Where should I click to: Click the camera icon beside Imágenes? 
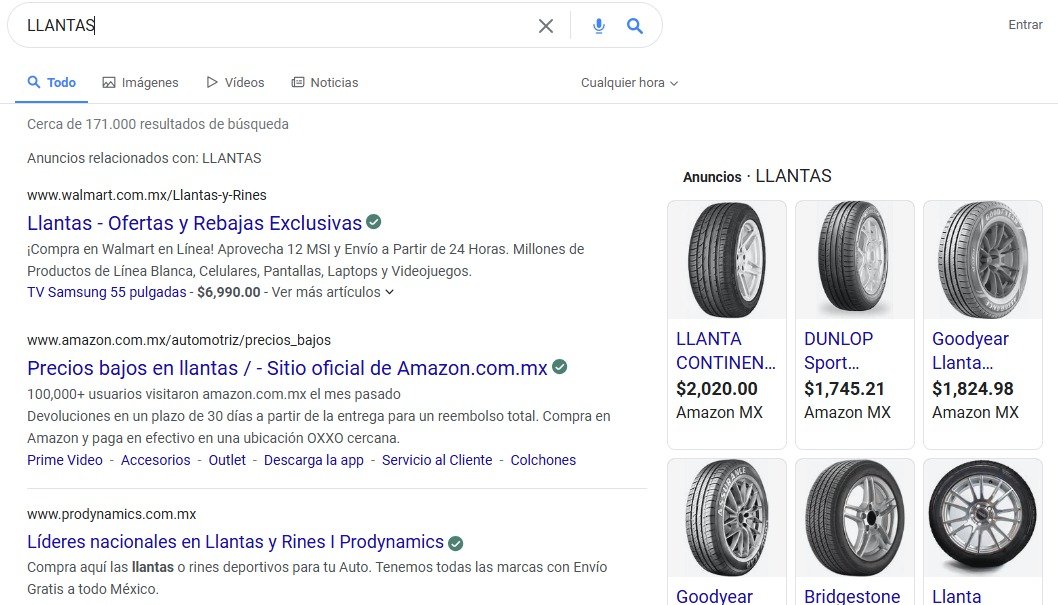point(107,82)
